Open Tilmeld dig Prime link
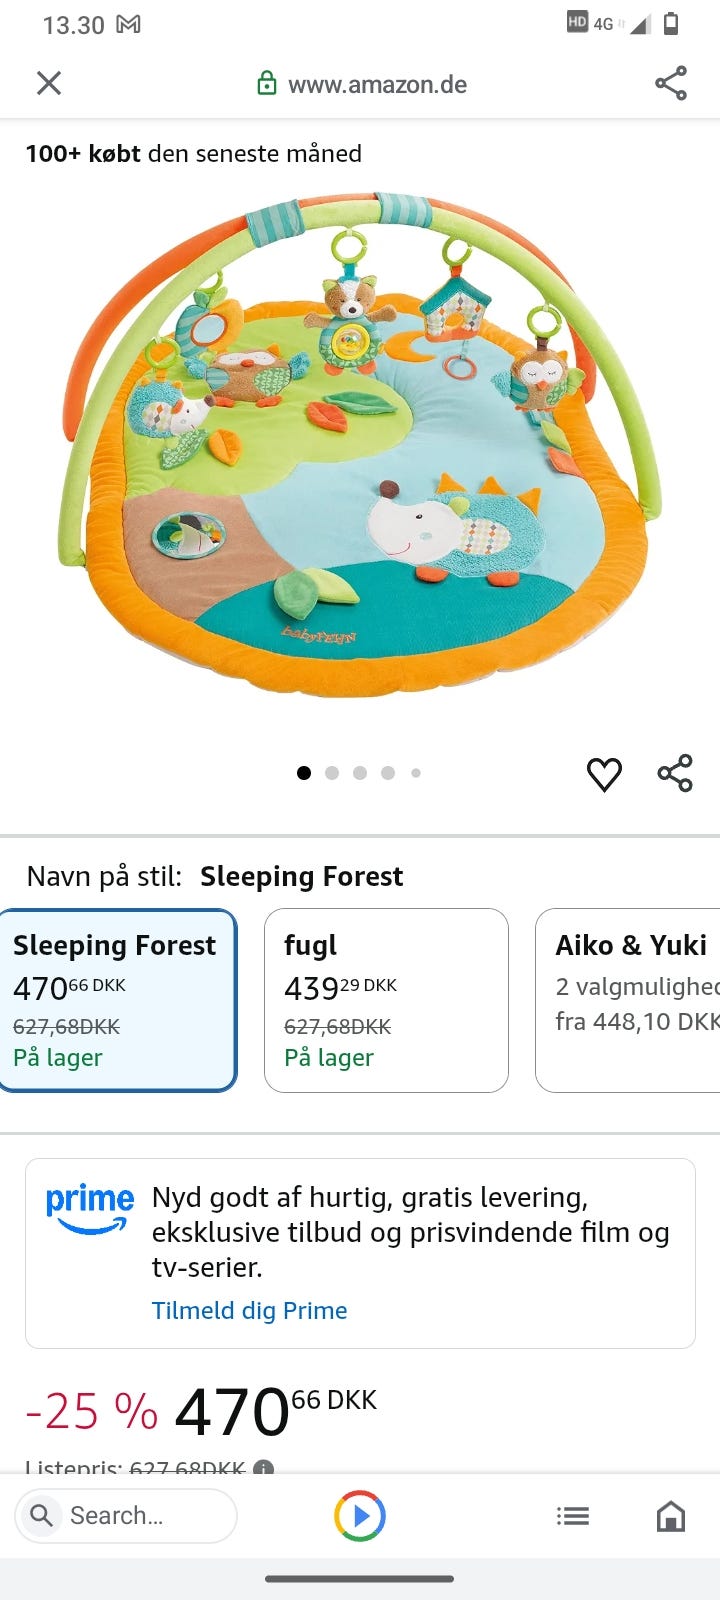The image size is (720, 1600). [x=249, y=1310]
